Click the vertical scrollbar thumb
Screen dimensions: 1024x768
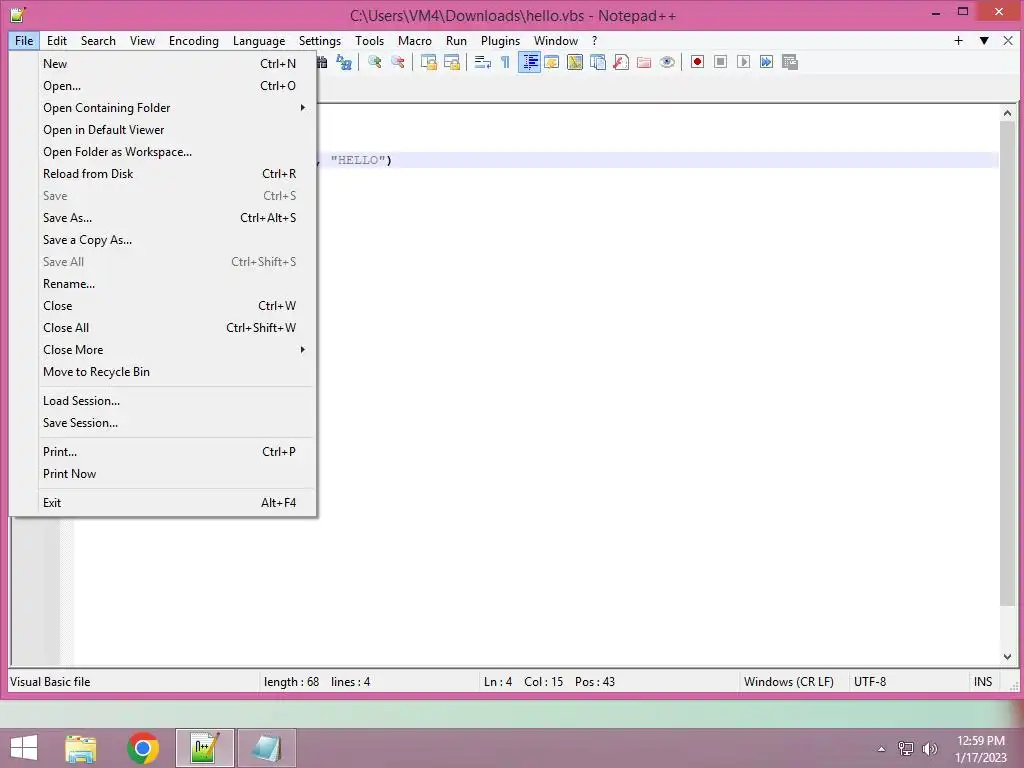(x=1007, y=363)
